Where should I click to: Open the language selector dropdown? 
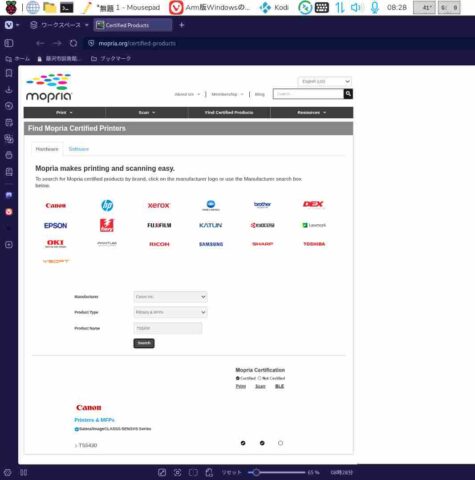coord(325,81)
